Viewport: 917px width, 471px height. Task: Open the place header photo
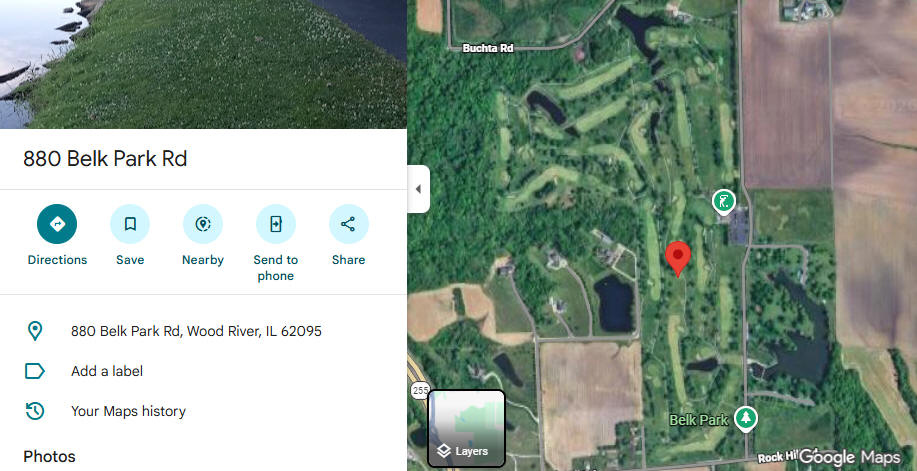pos(203,64)
